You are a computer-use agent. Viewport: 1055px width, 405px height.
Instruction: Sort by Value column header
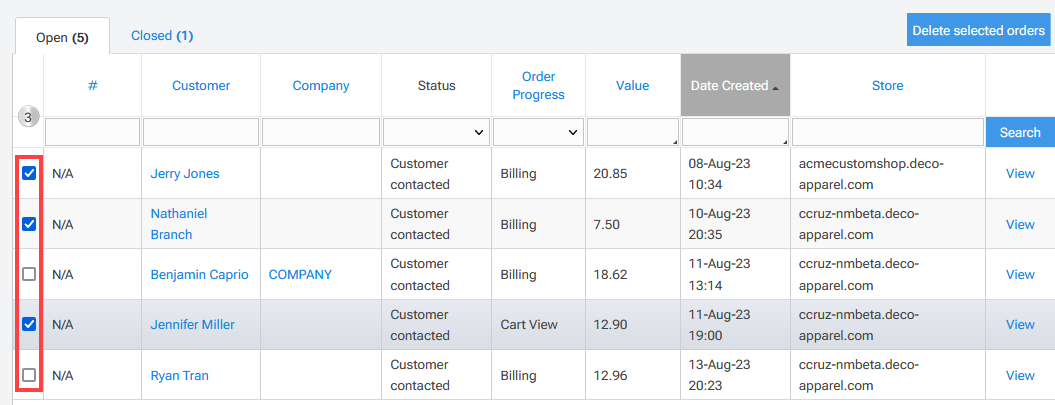[x=632, y=85]
